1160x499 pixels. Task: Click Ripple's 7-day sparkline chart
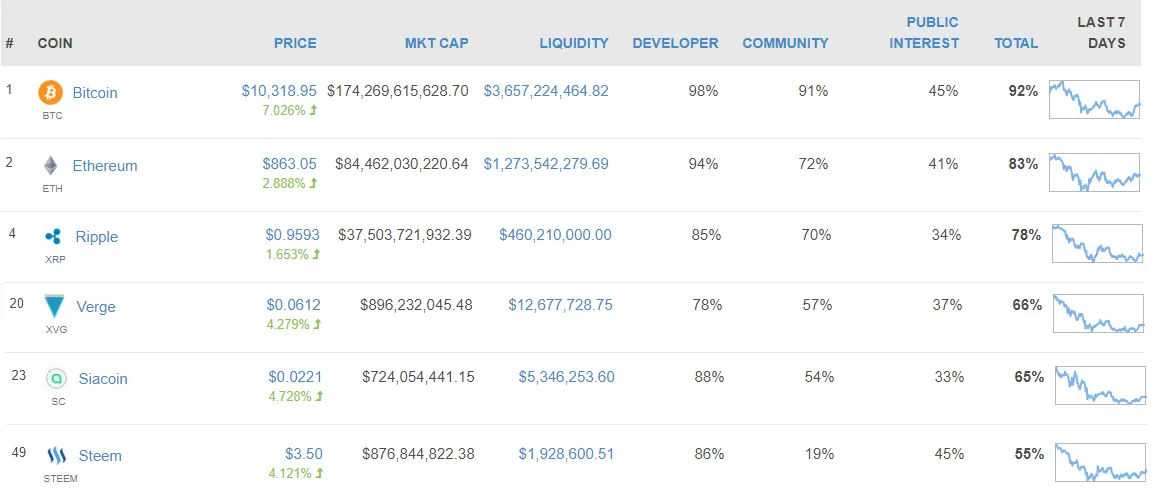1097,243
